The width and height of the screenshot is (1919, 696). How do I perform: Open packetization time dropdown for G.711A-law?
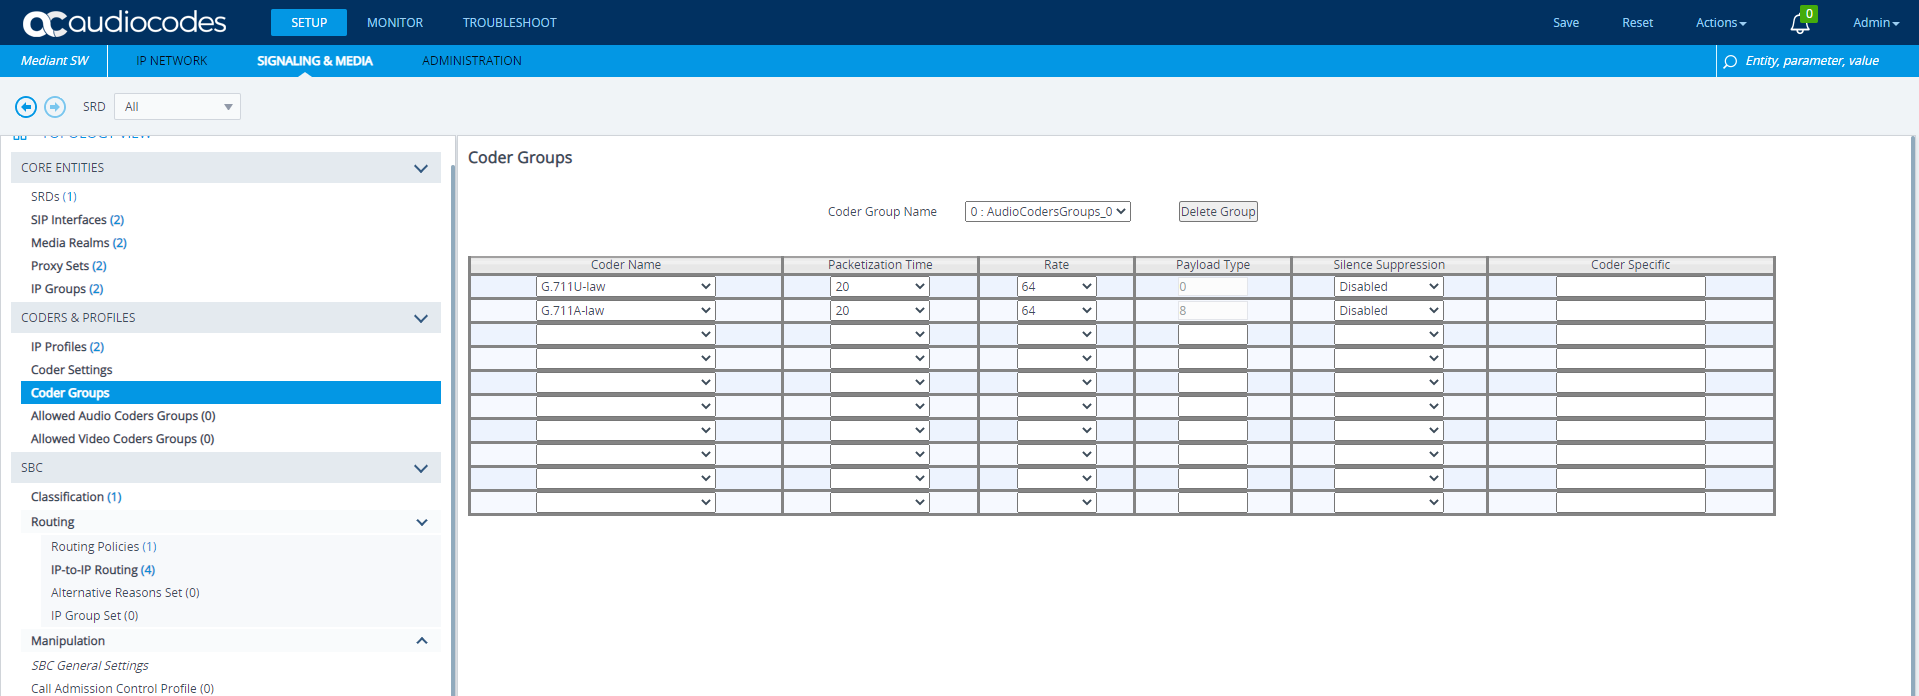879,311
